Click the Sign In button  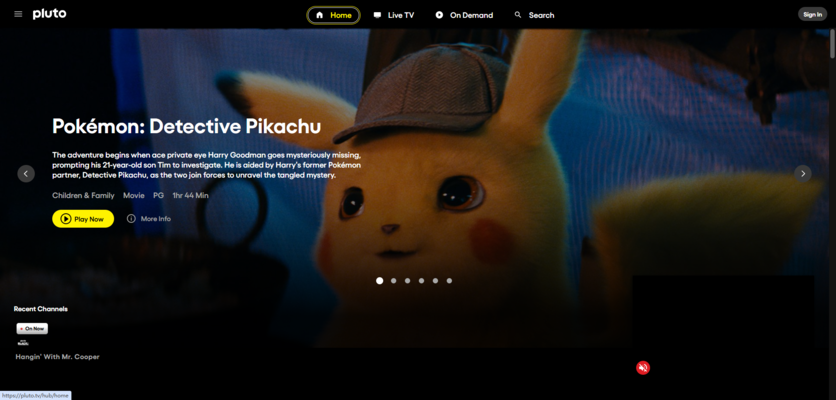tap(812, 14)
